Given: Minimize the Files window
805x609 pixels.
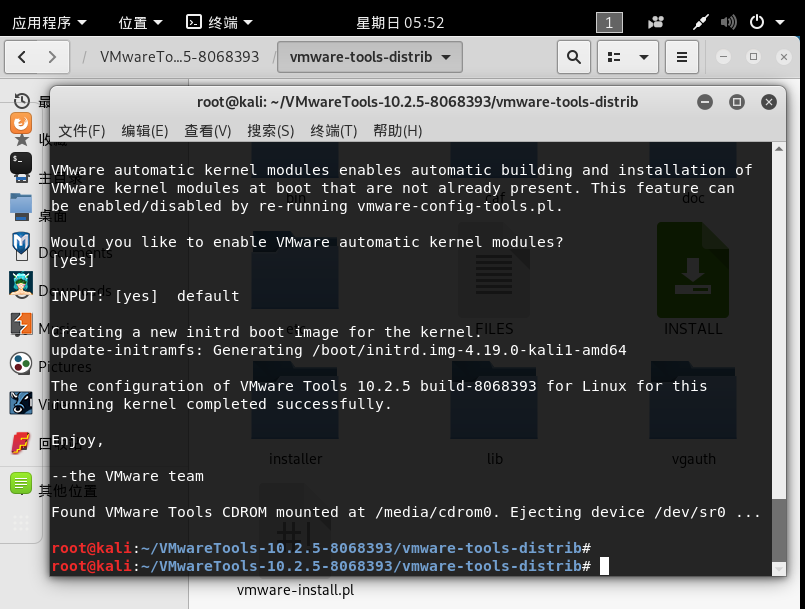Looking at the screenshot, I should (723, 56).
